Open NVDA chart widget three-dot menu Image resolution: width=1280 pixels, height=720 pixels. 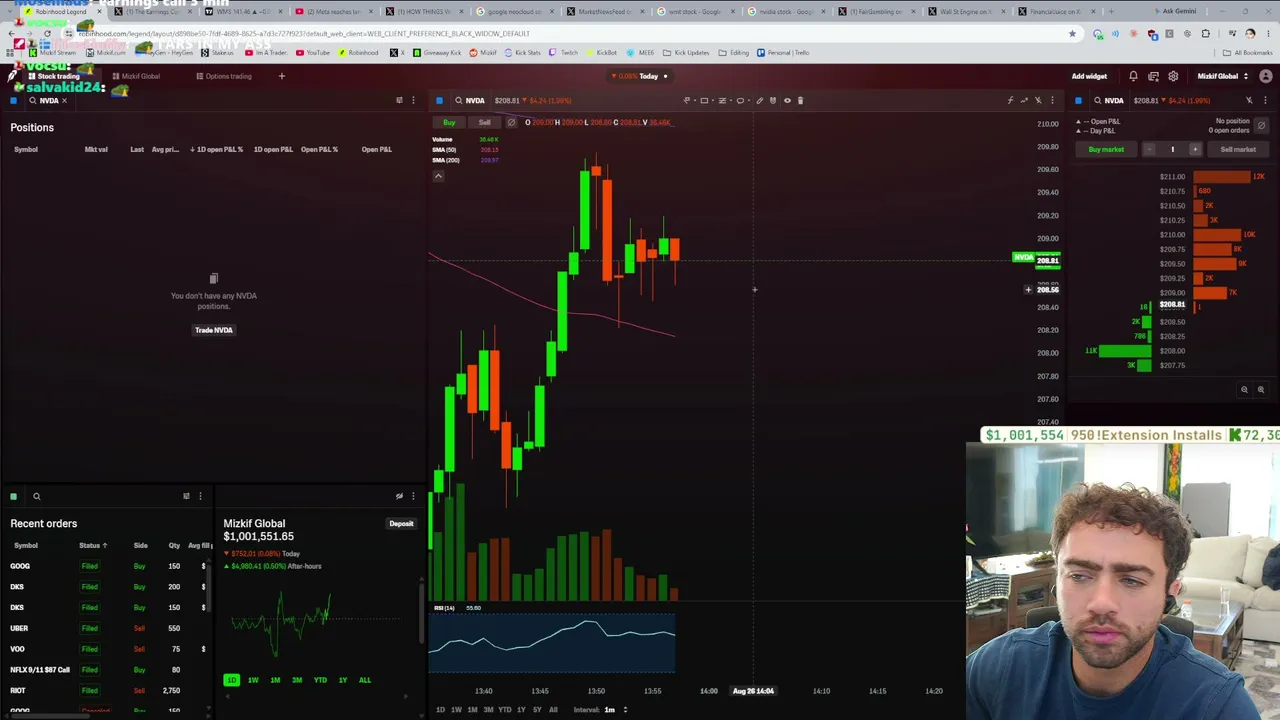pyautogui.click(x=1052, y=100)
